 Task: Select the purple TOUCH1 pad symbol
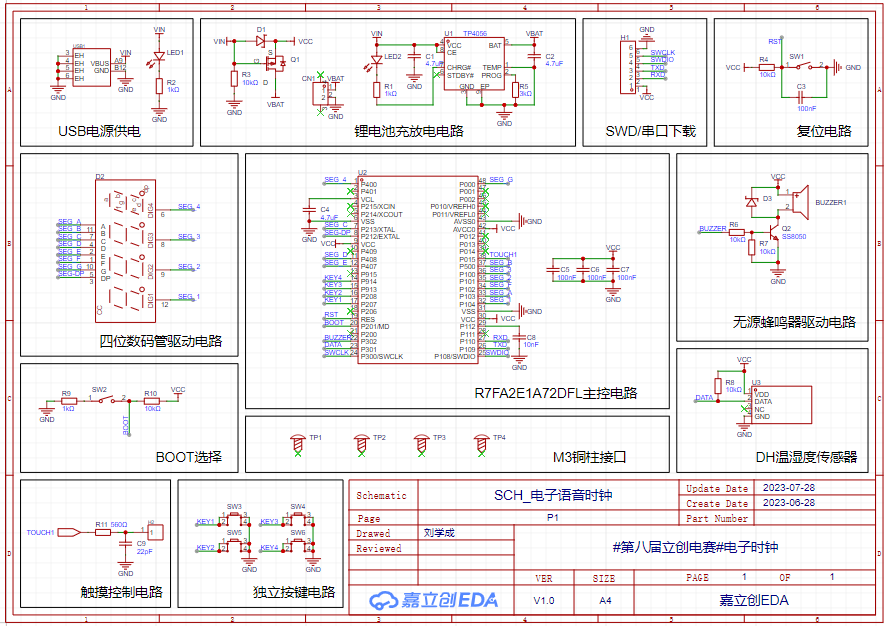(69, 533)
